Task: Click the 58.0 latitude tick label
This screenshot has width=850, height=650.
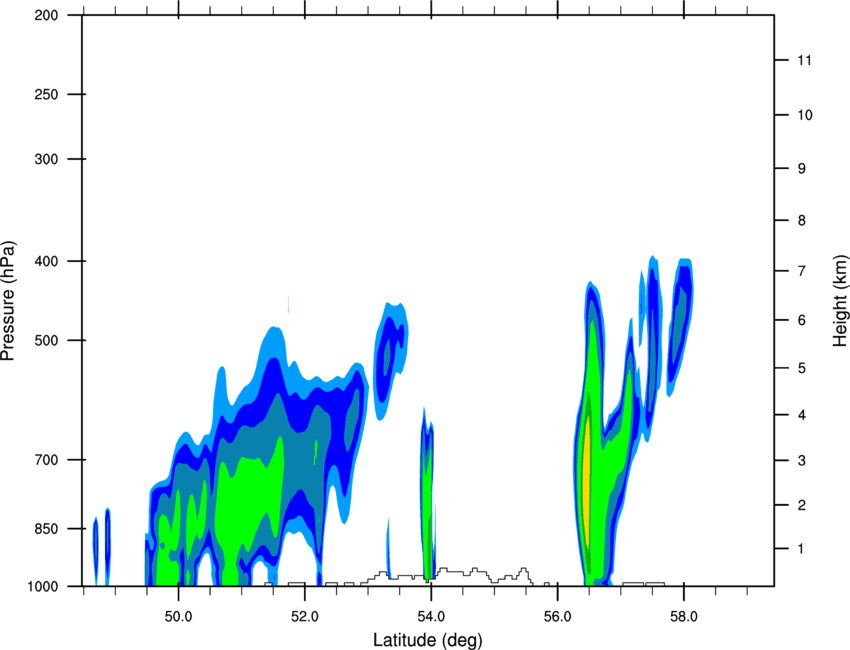Action: [684, 616]
